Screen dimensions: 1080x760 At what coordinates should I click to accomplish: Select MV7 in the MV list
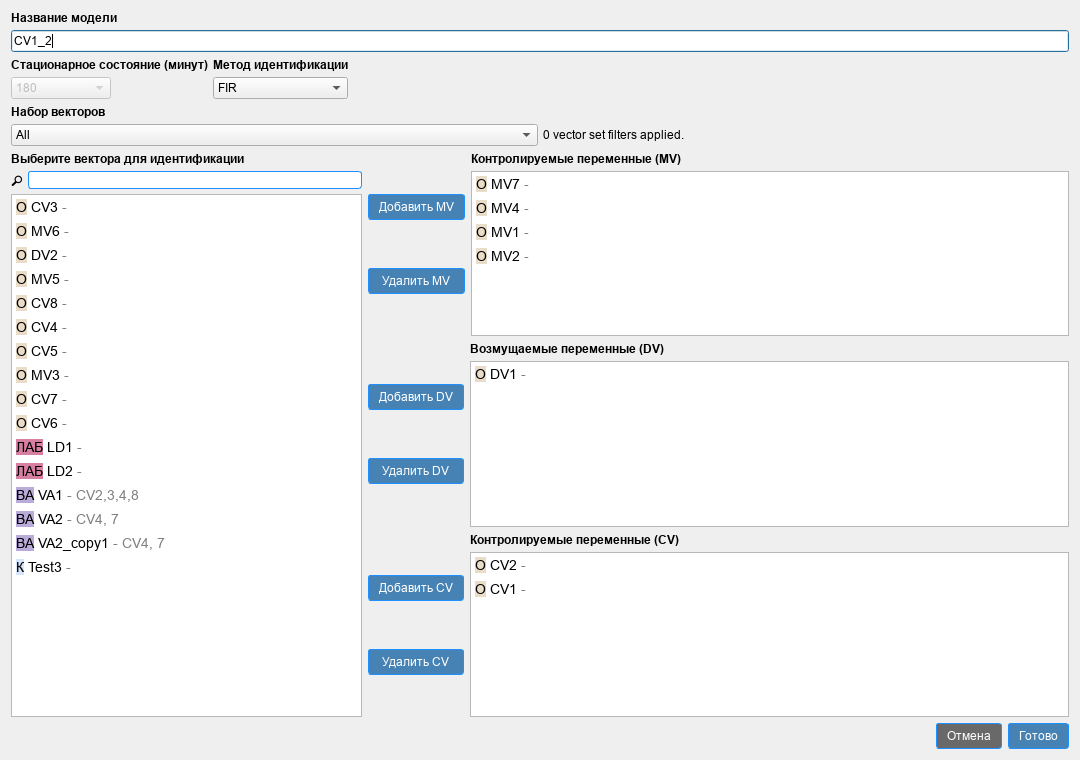click(769, 184)
